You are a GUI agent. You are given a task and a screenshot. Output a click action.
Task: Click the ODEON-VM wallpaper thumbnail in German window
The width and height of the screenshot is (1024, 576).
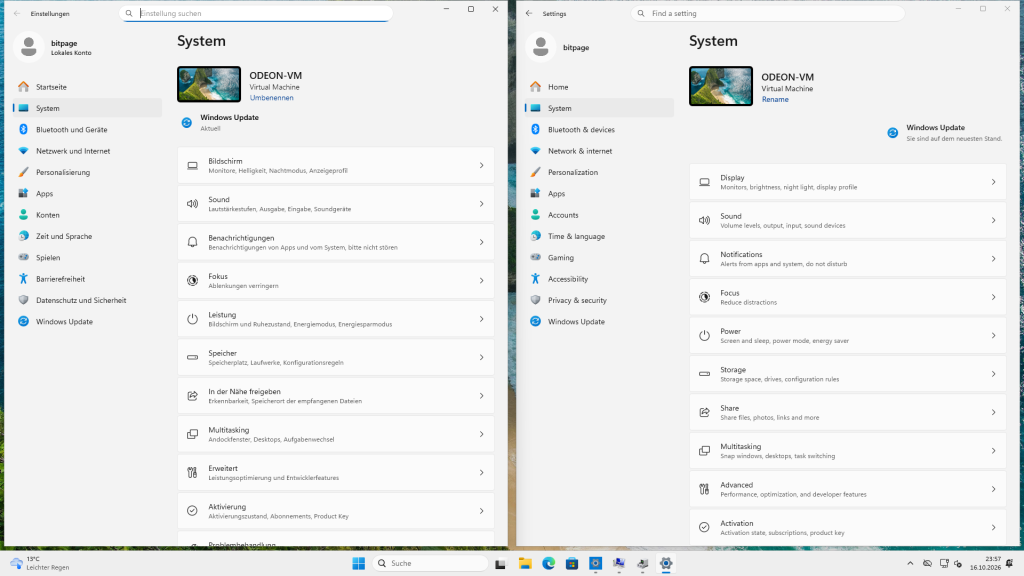point(209,84)
